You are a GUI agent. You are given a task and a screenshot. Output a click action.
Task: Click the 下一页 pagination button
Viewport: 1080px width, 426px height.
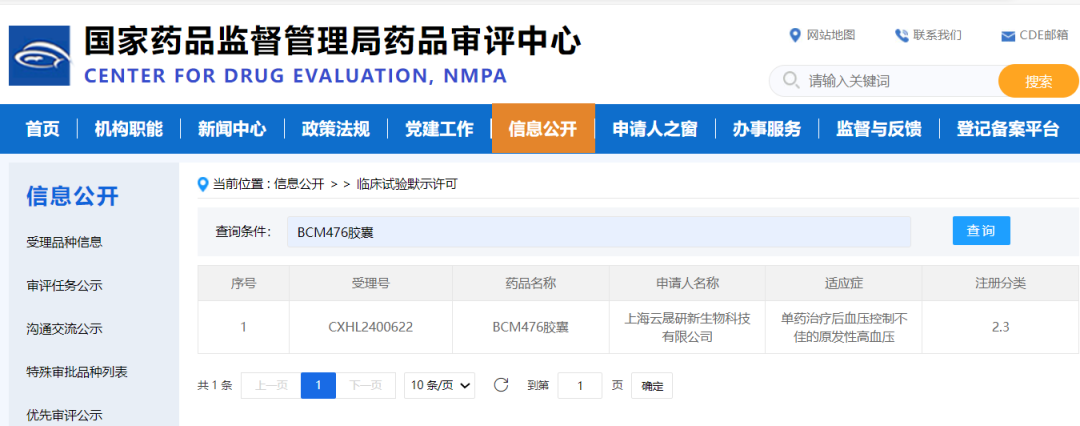[366, 385]
